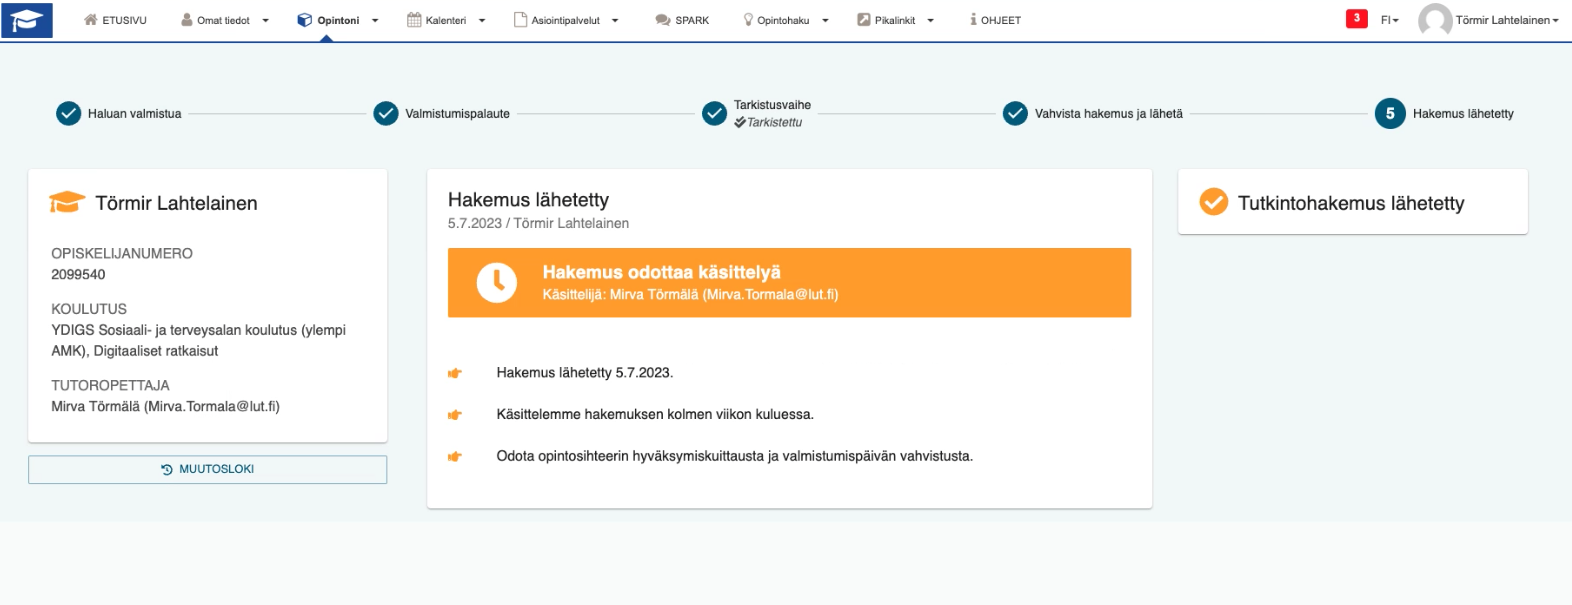Select the Hakemus lähetetty step label
The image size is (1572, 605).
pos(1463,114)
